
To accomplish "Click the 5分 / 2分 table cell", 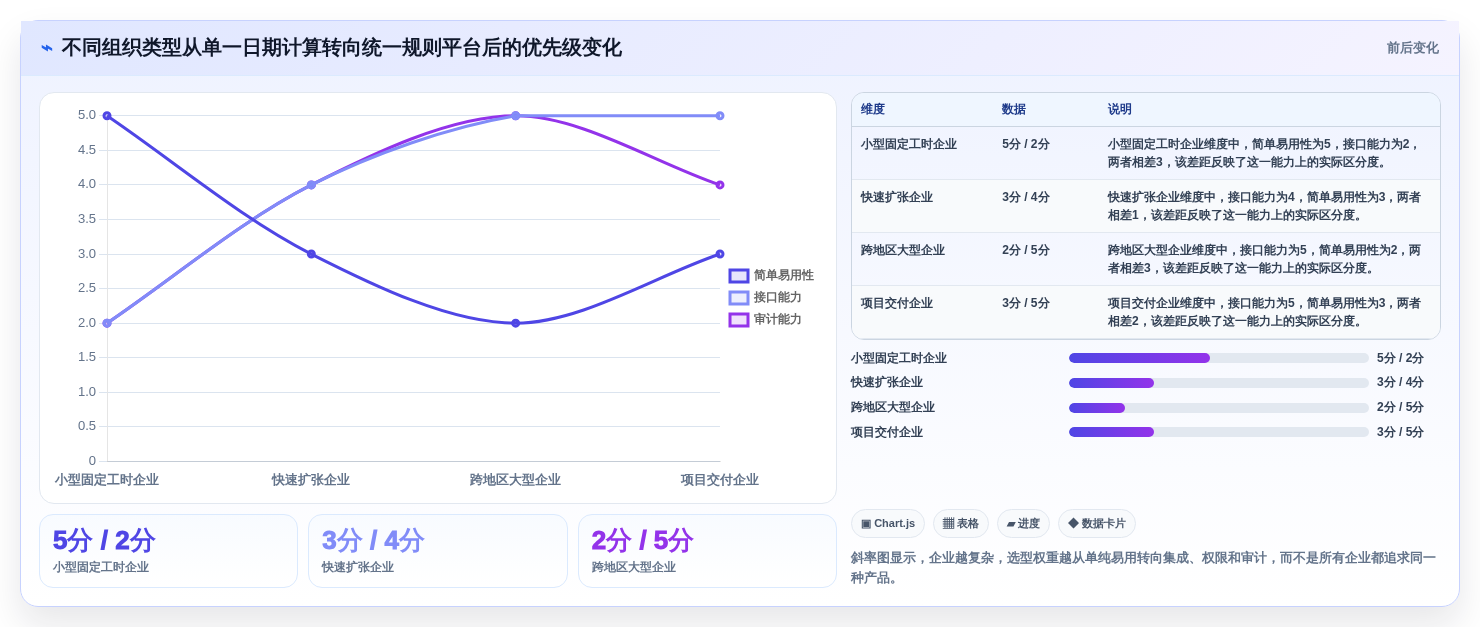I will [1026, 144].
